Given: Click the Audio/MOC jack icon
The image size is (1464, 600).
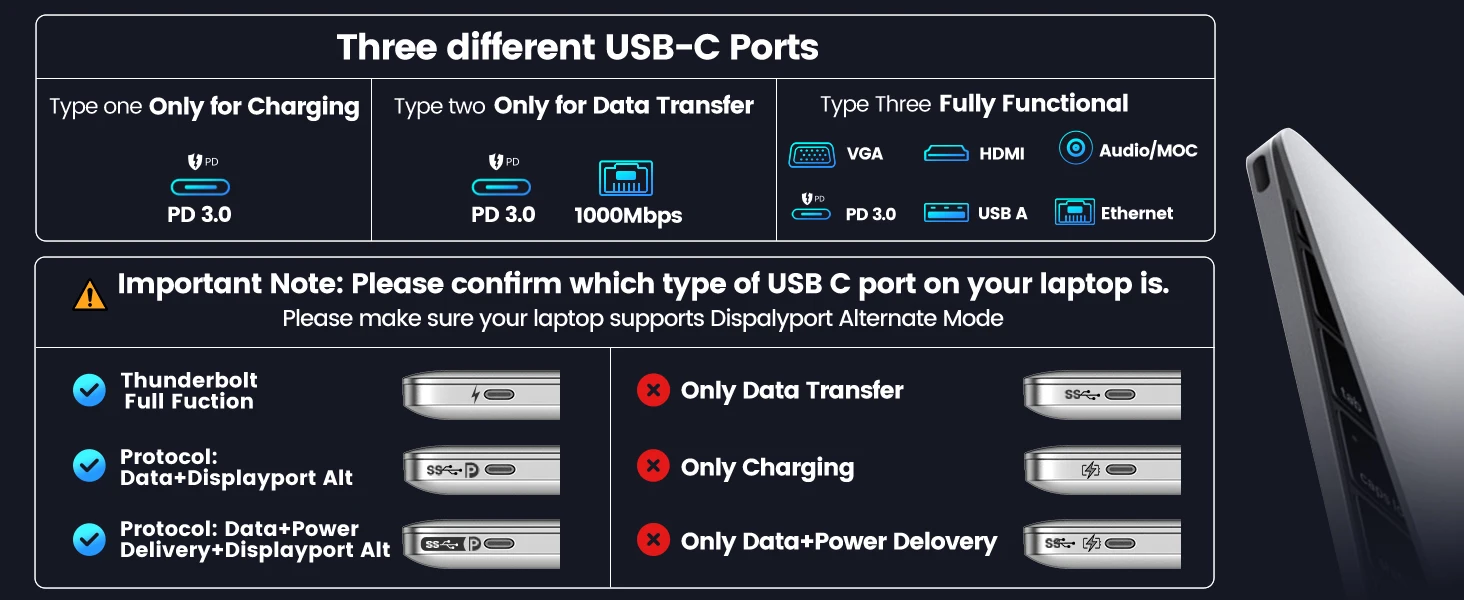Looking at the screenshot, I should (x=1075, y=150).
